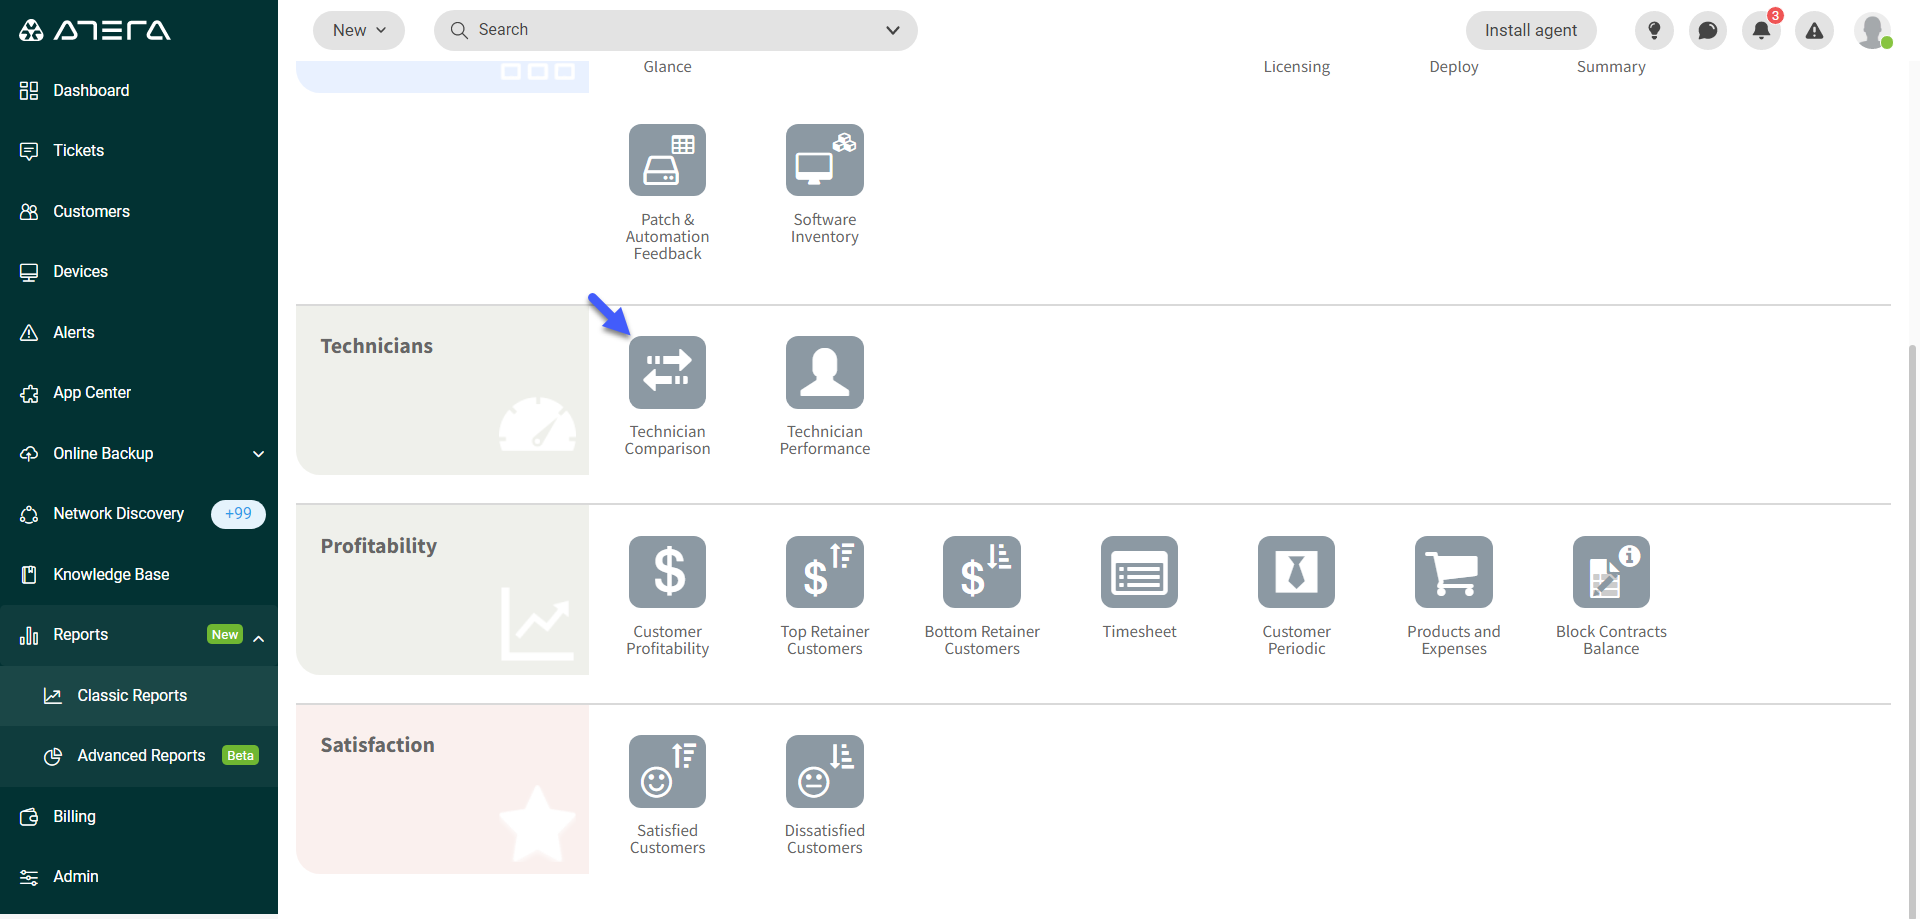The width and height of the screenshot is (1920, 919).
Task: Open the chat bubble icon
Action: click(x=1708, y=30)
